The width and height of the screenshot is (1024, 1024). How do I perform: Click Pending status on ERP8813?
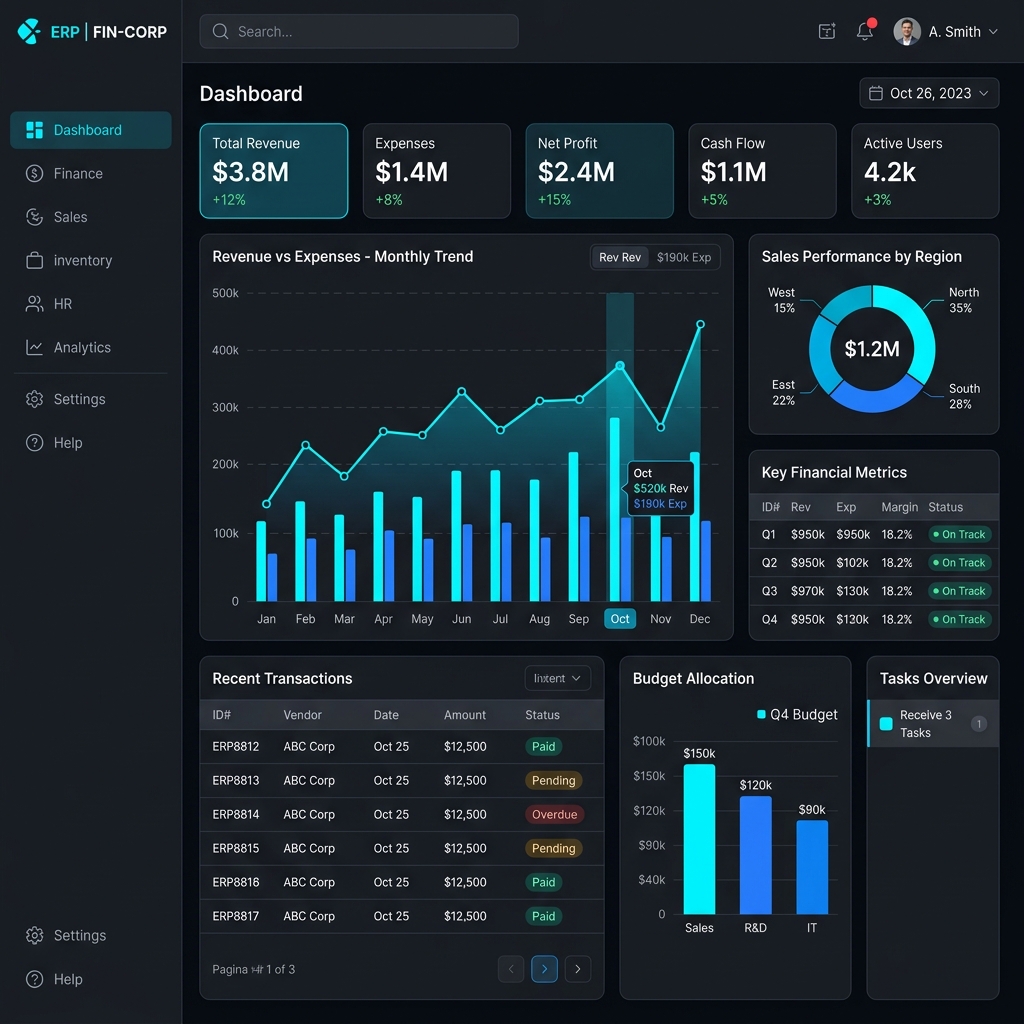pos(553,780)
